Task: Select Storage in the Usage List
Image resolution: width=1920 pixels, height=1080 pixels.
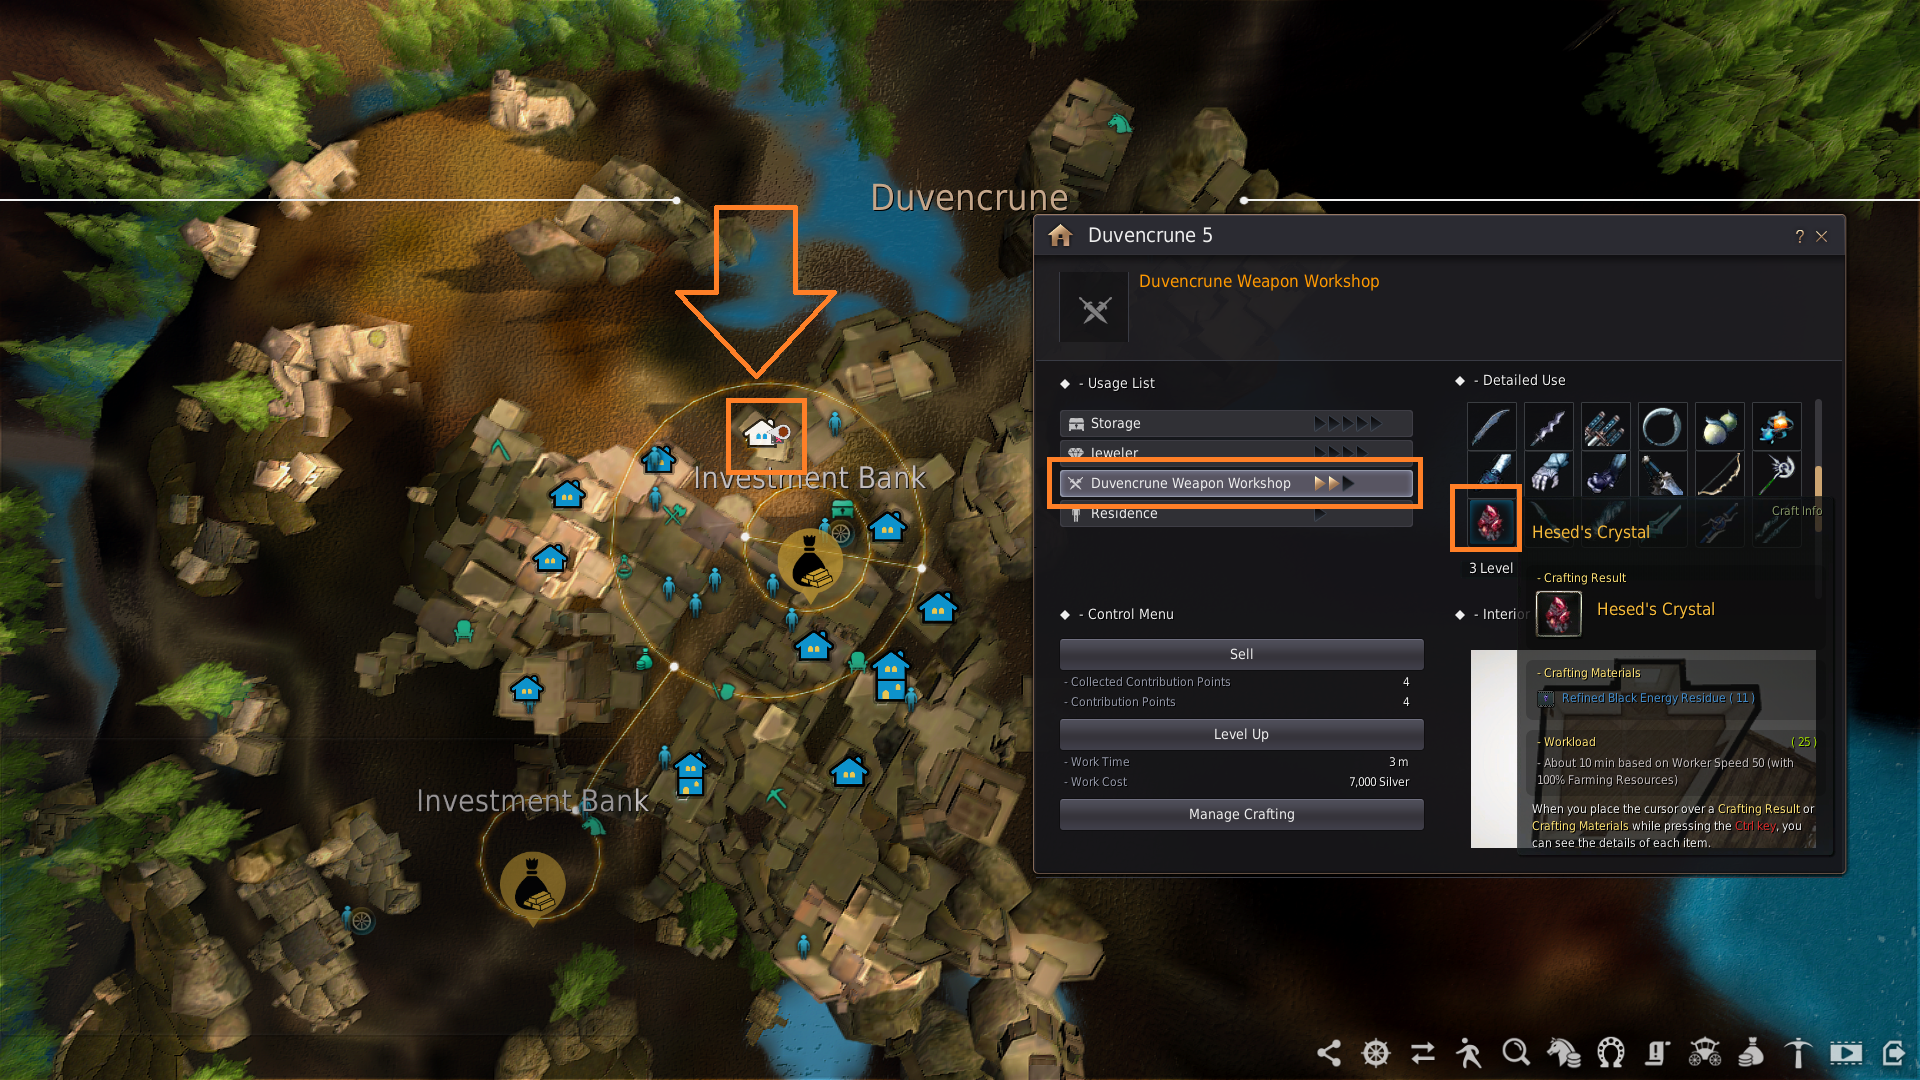Action: (x=1236, y=424)
